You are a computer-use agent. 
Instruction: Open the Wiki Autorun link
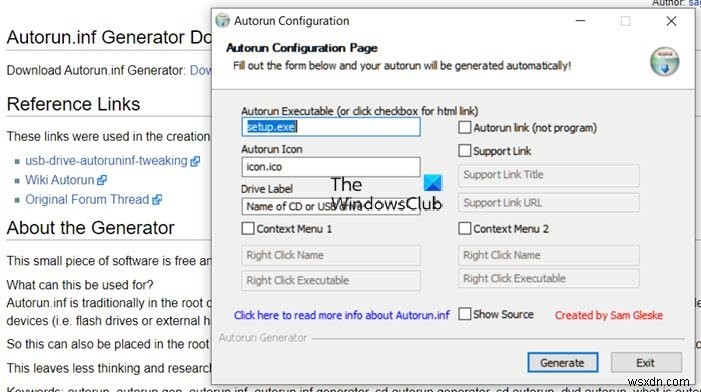click(x=59, y=180)
